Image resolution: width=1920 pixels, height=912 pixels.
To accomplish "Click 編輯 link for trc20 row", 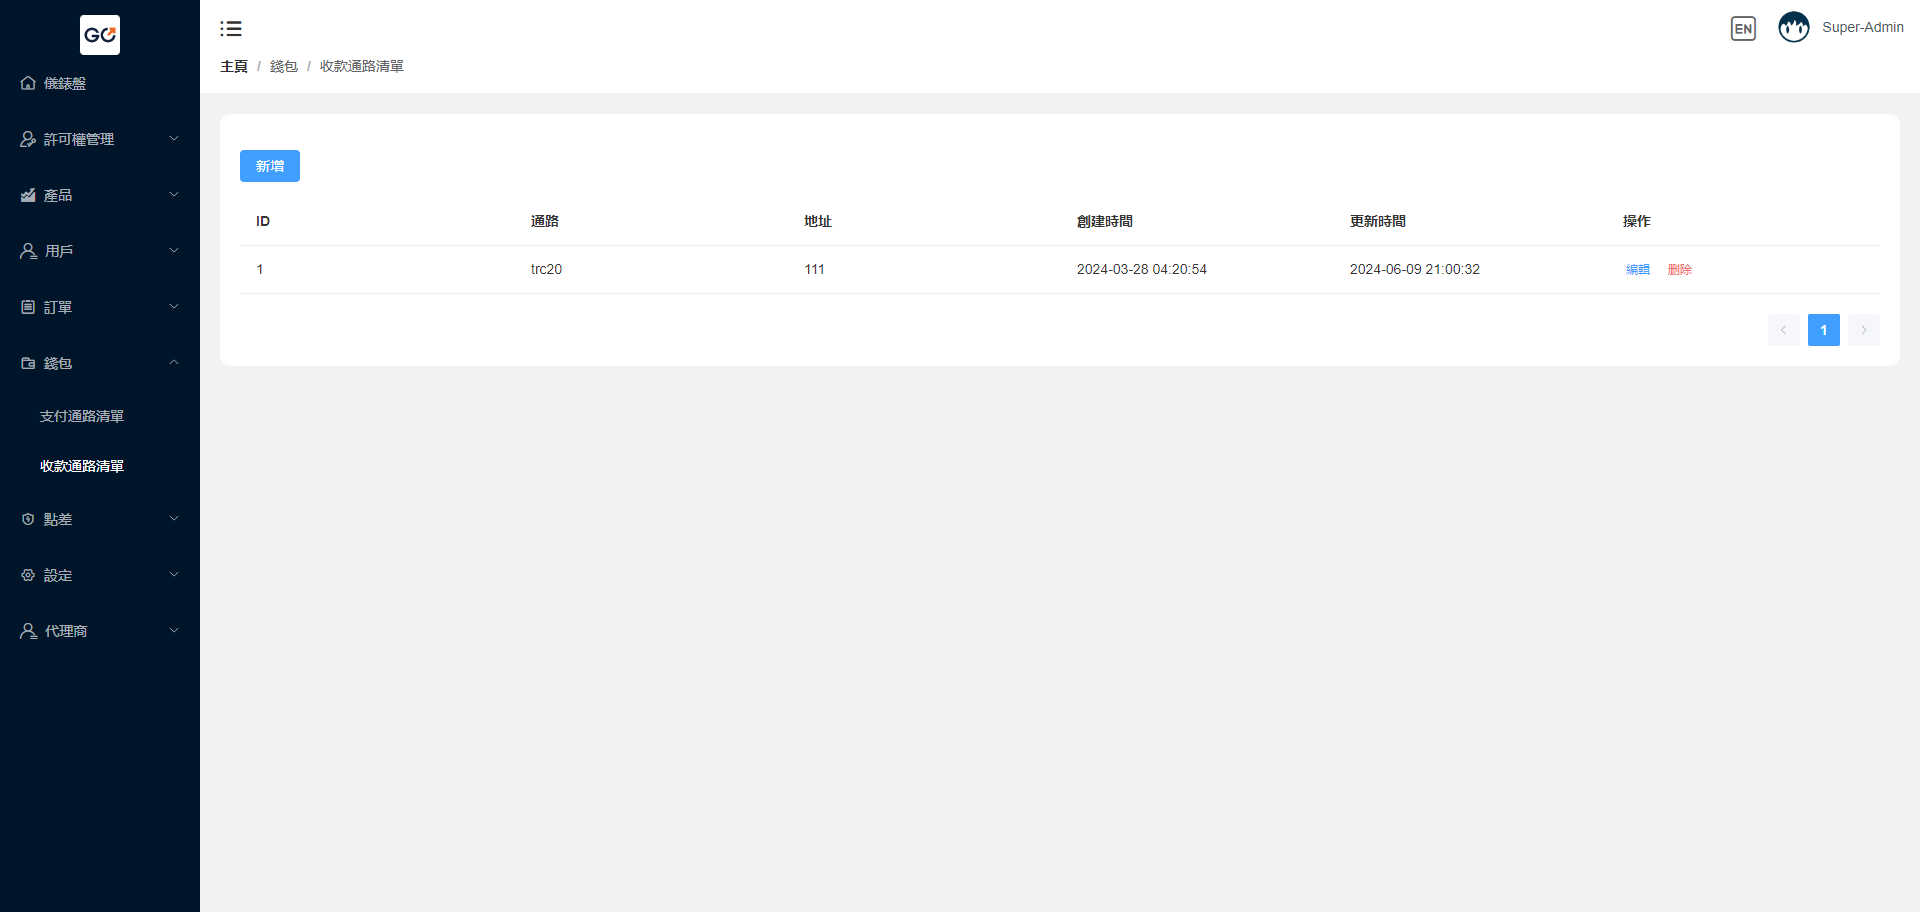I will [x=1637, y=270].
